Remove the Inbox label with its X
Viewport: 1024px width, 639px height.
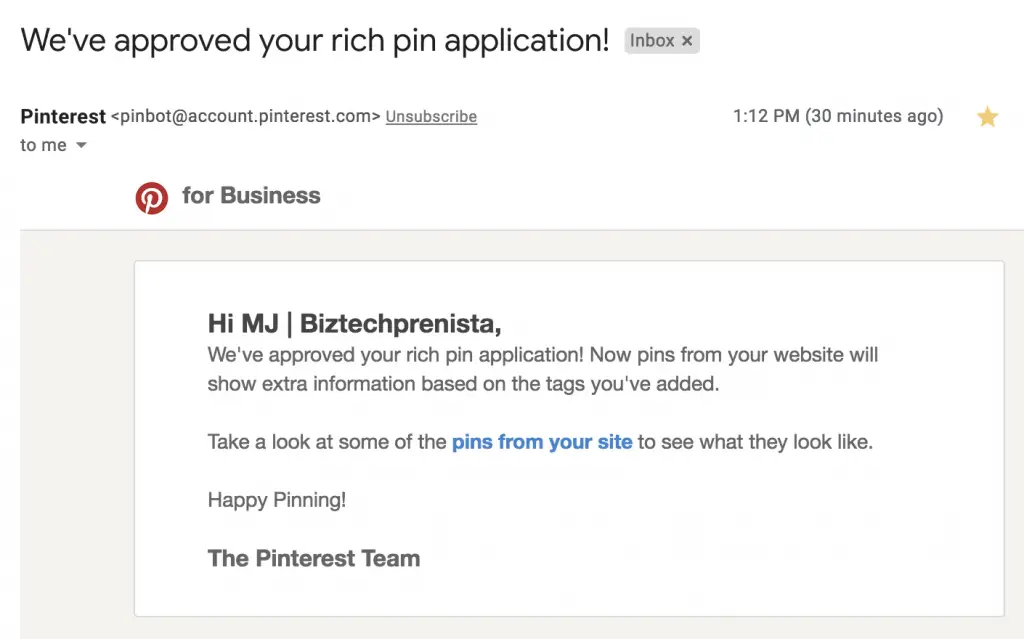point(687,41)
